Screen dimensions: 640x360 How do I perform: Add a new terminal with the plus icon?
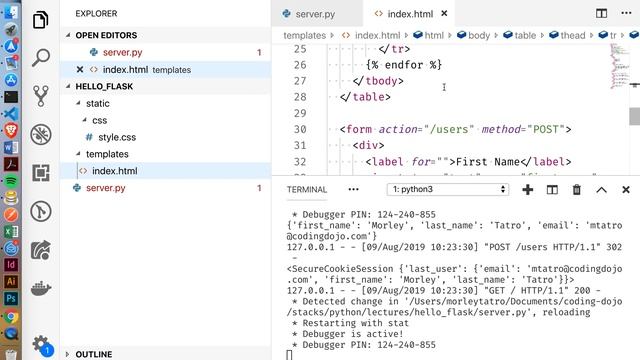[527, 189]
